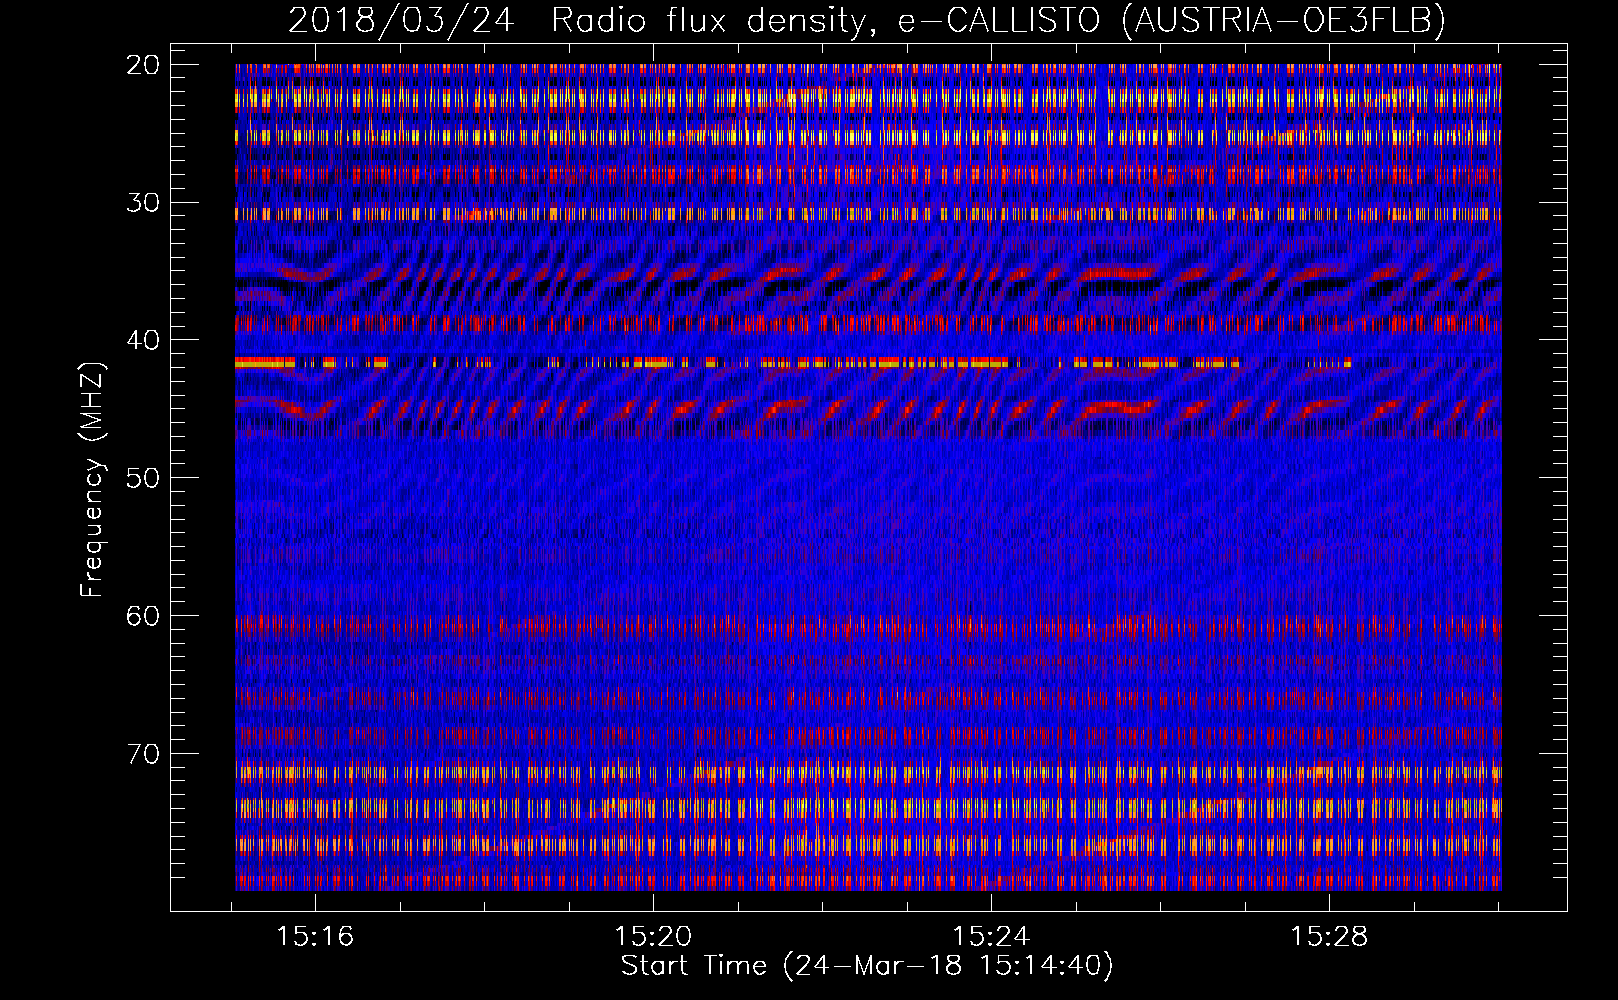Screen dimensions: 1618x1000
Task: Click the 70 frequency tick label
Action: (x=143, y=753)
